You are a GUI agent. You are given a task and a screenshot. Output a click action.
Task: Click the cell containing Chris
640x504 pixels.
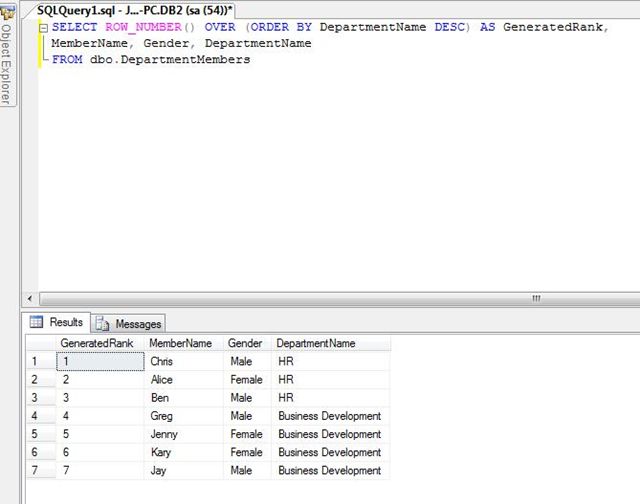coord(161,361)
